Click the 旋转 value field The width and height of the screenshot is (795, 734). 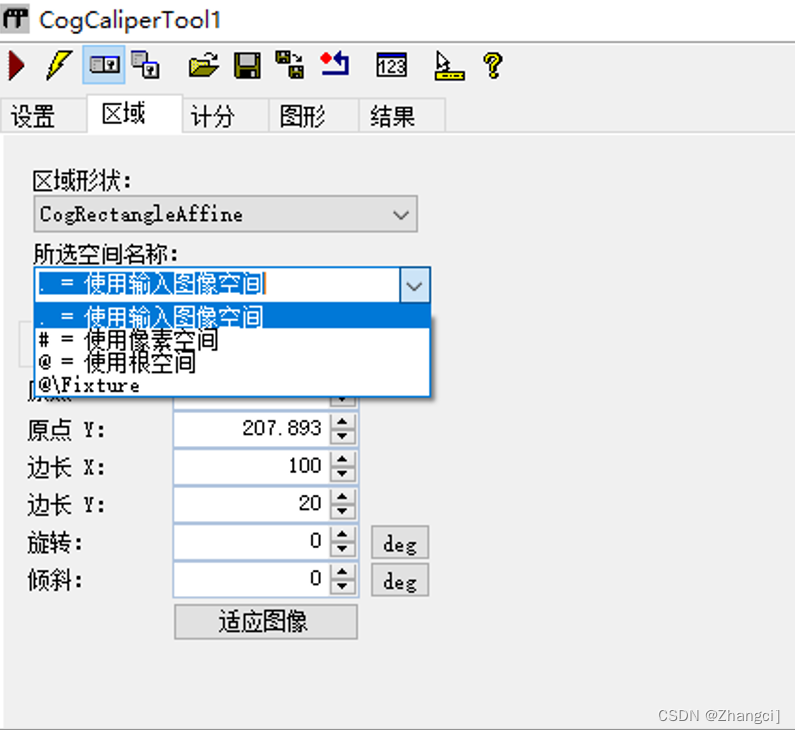(x=252, y=541)
